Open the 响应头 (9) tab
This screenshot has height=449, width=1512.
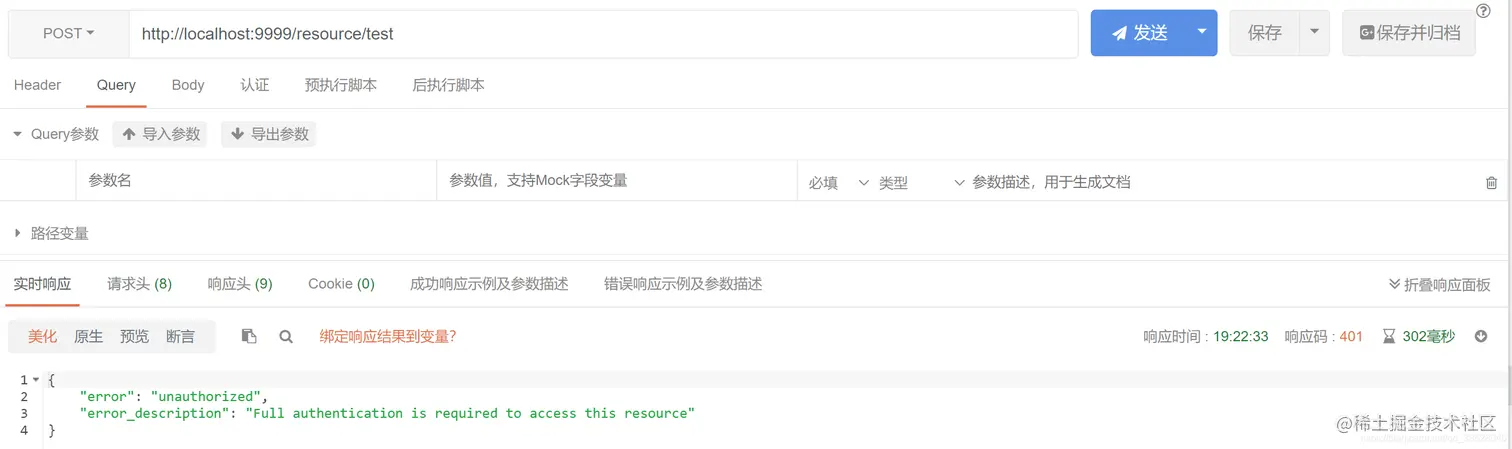click(240, 284)
